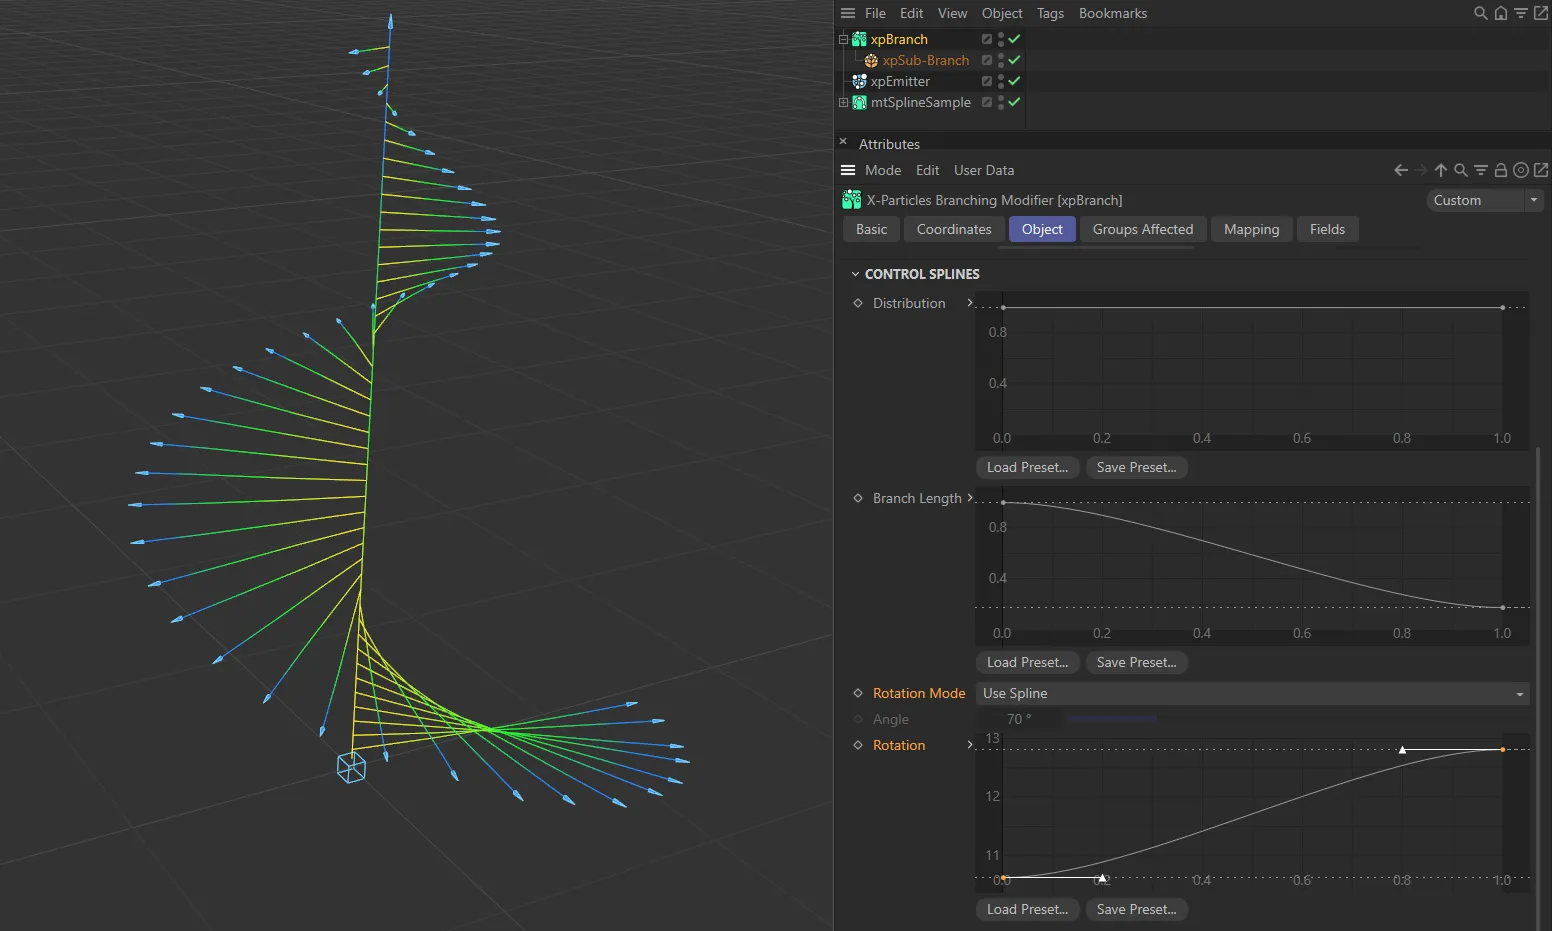Click the Angle input field showing 70 degrees
This screenshot has width=1552, height=931.
click(1018, 719)
